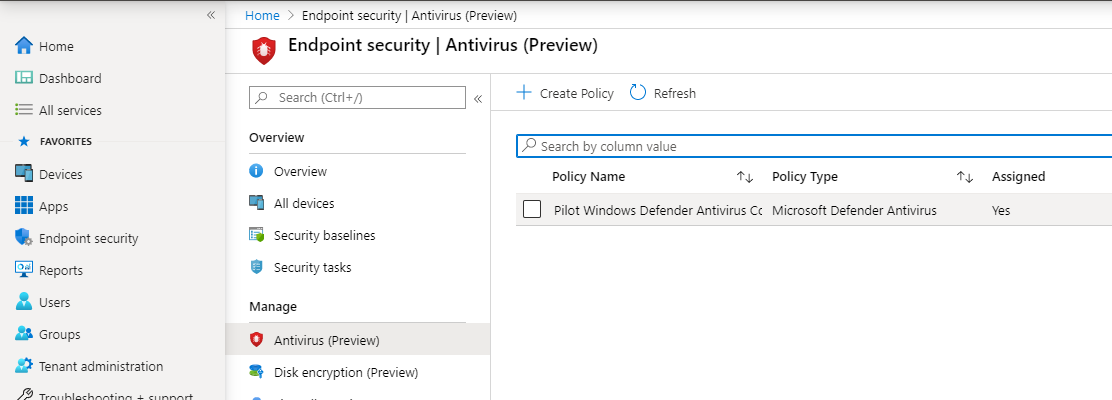Collapse the Endpoint security menu panel
The image size is (1112, 400).
click(478, 98)
